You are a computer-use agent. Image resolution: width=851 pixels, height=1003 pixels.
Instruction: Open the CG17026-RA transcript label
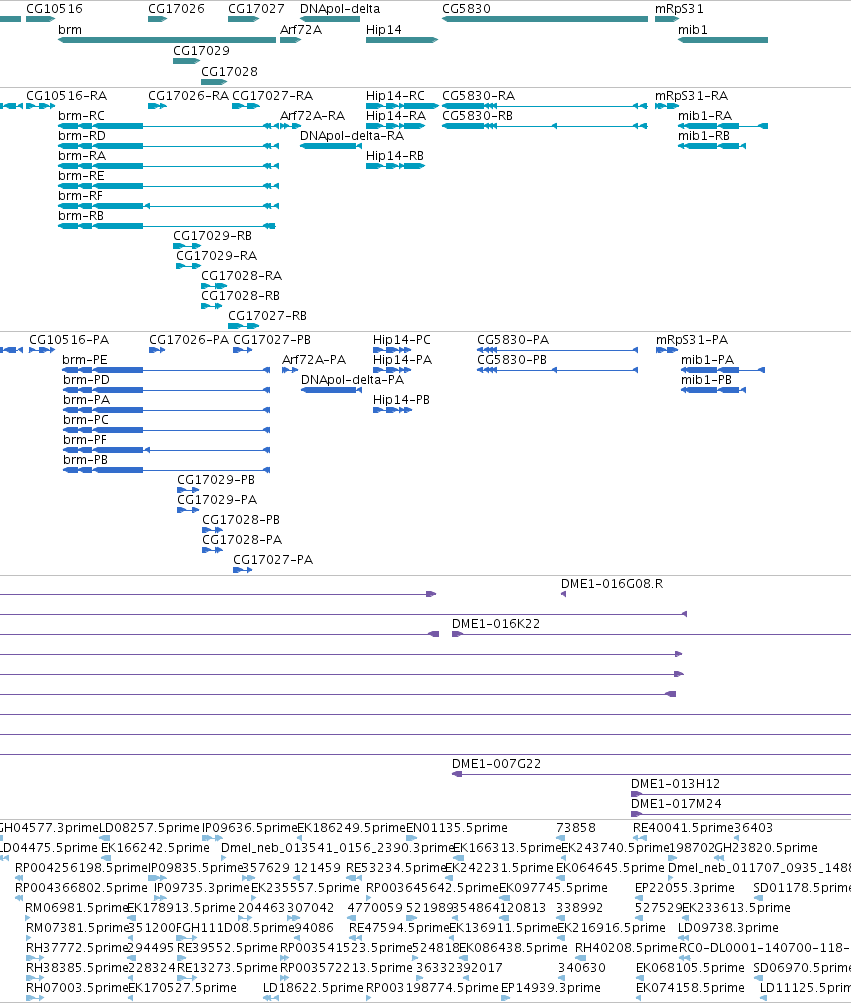coord(188,96)
